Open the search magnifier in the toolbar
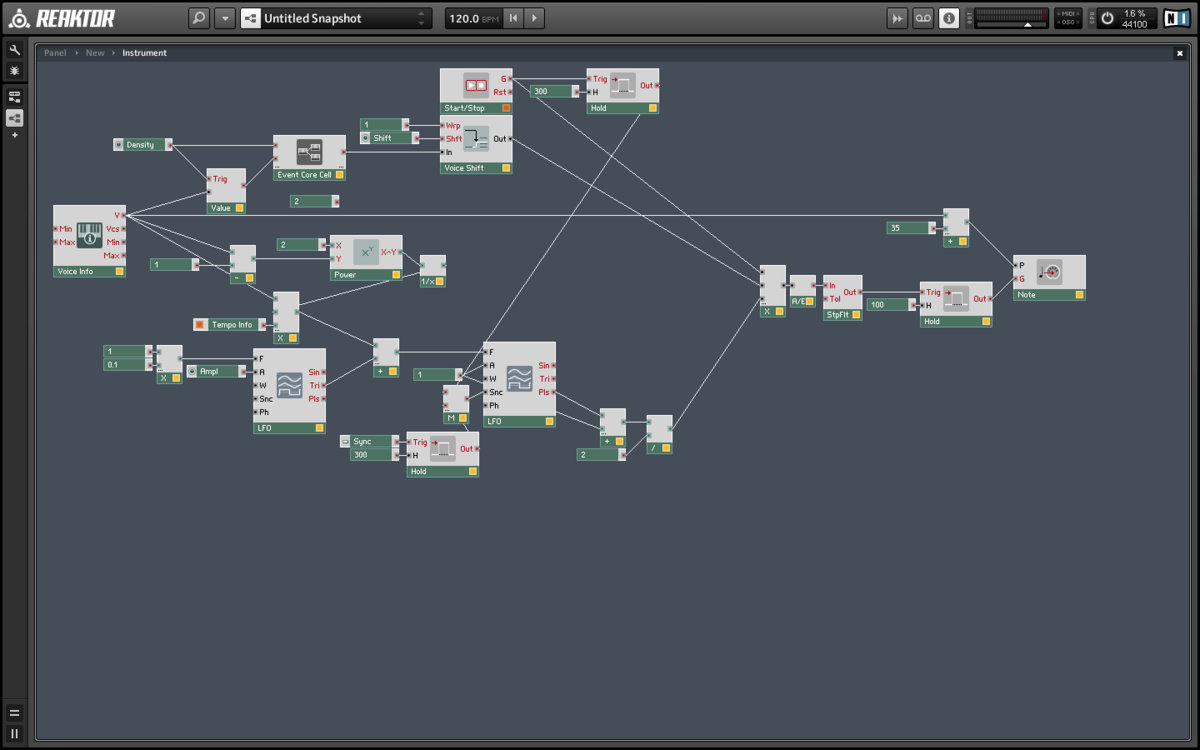The width and height of the screenshot is (1200, 750). 199,18
